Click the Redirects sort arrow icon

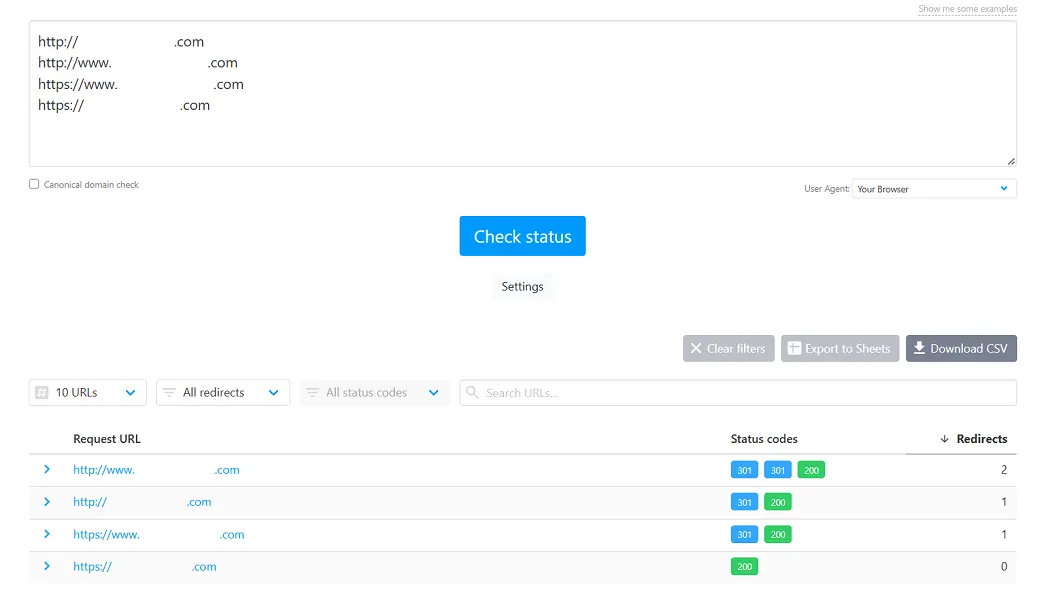944,439
